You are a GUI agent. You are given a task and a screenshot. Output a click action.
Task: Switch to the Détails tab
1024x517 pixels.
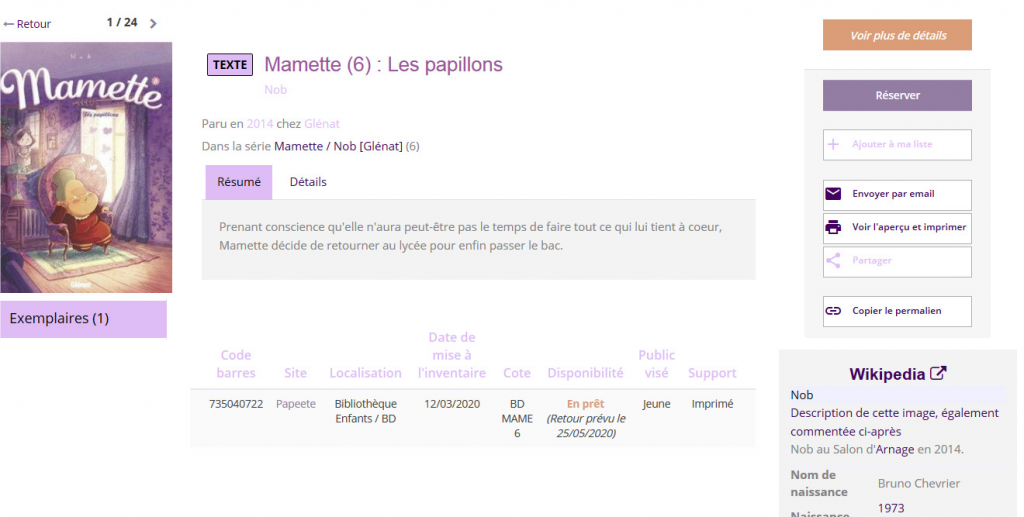(x=308, y=182)
